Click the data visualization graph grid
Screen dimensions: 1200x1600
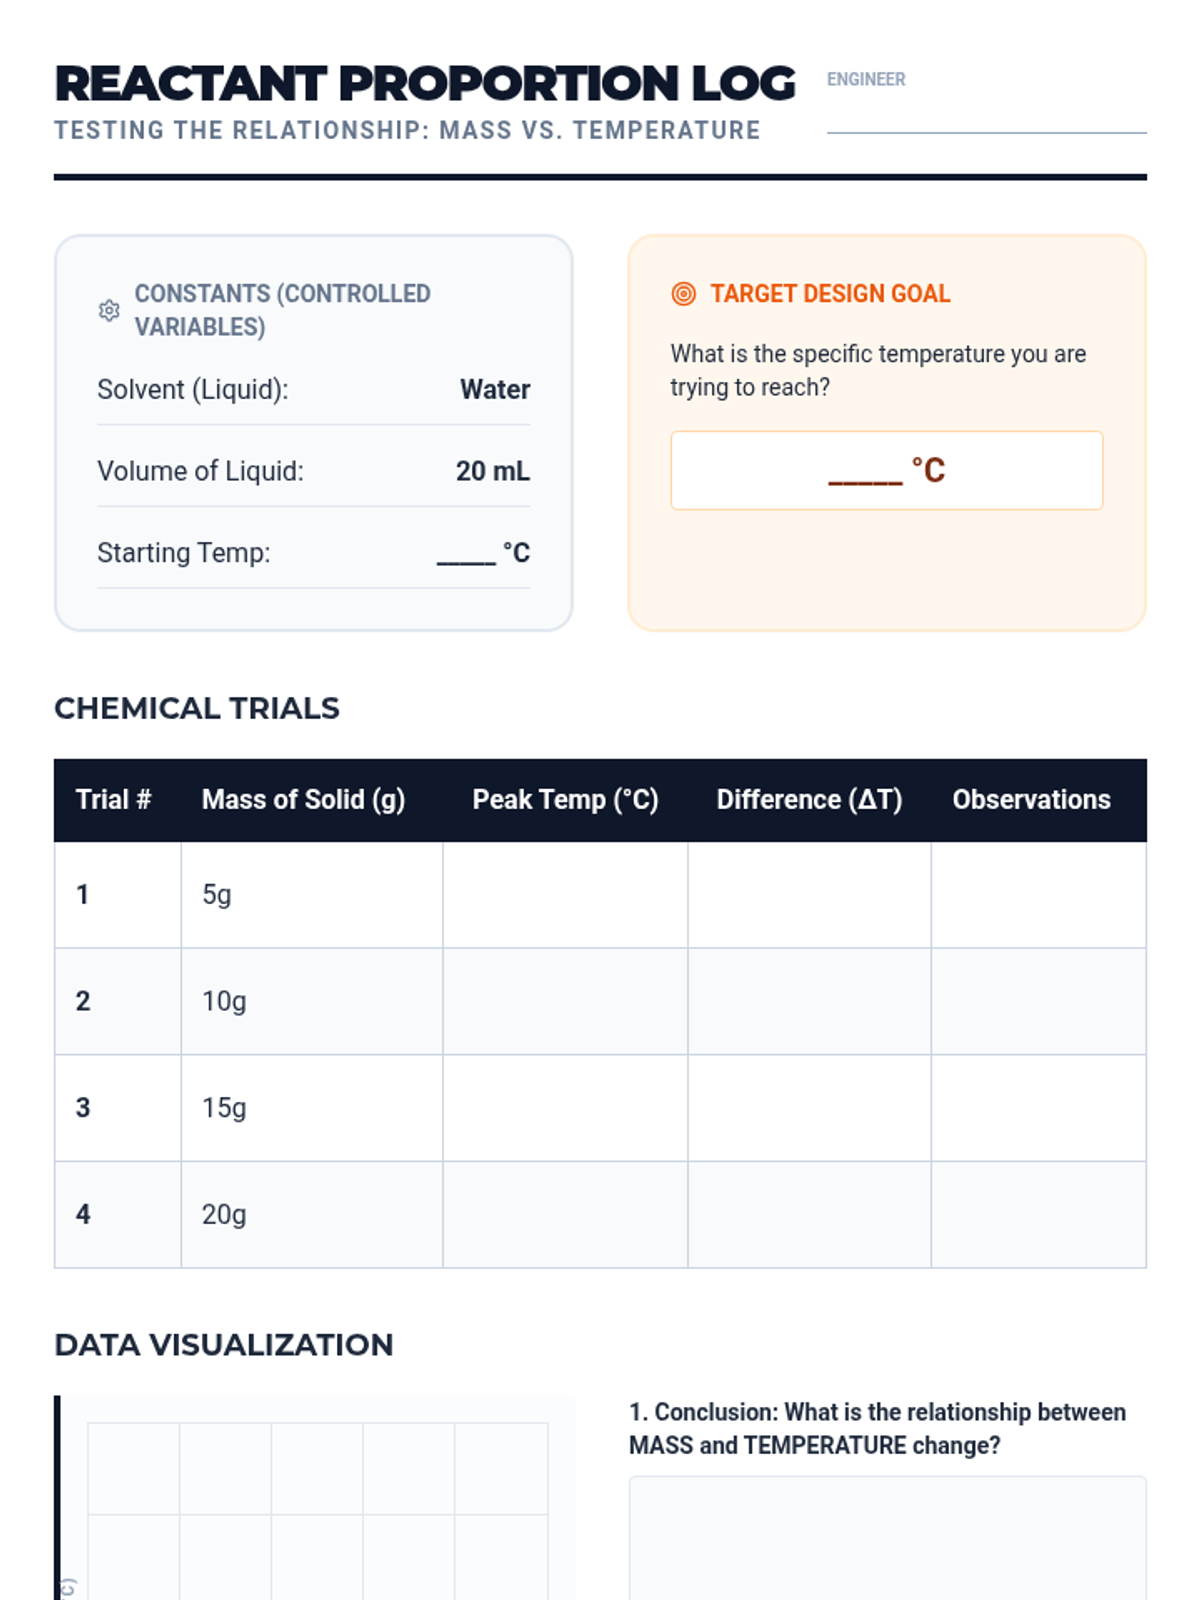click(x=318, y=1510)
